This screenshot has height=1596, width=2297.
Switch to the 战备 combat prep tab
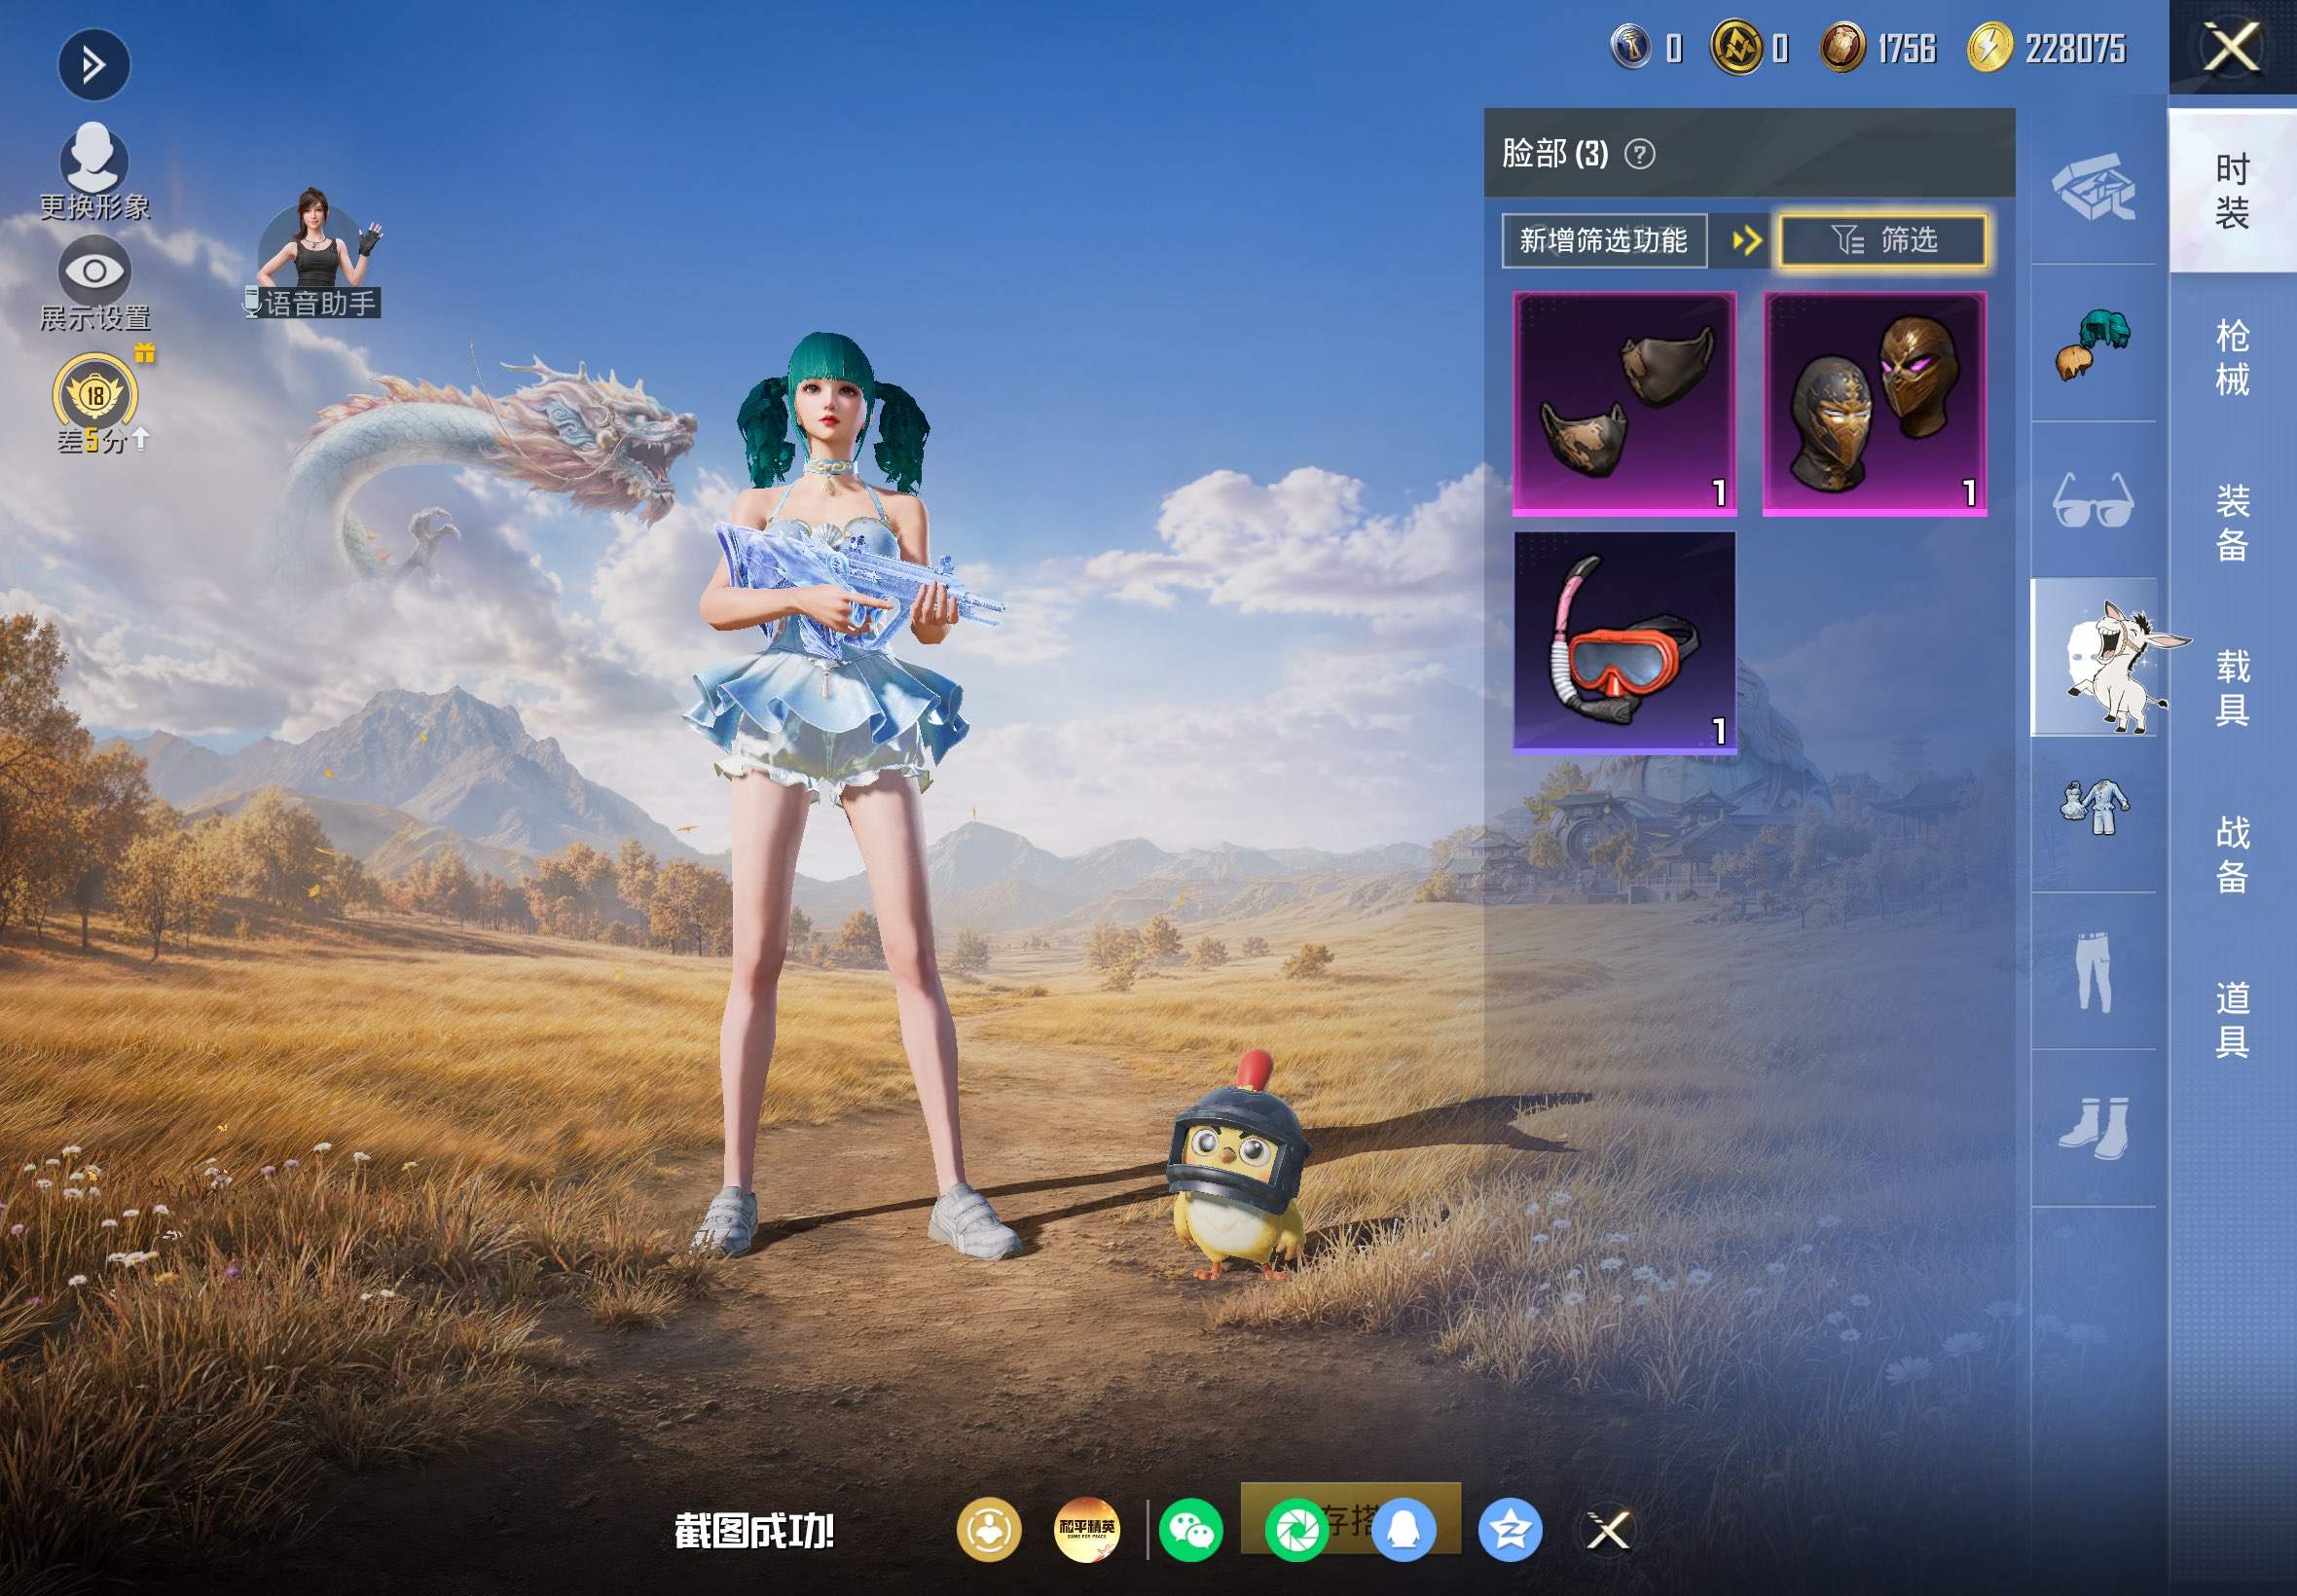(2232, 855)
